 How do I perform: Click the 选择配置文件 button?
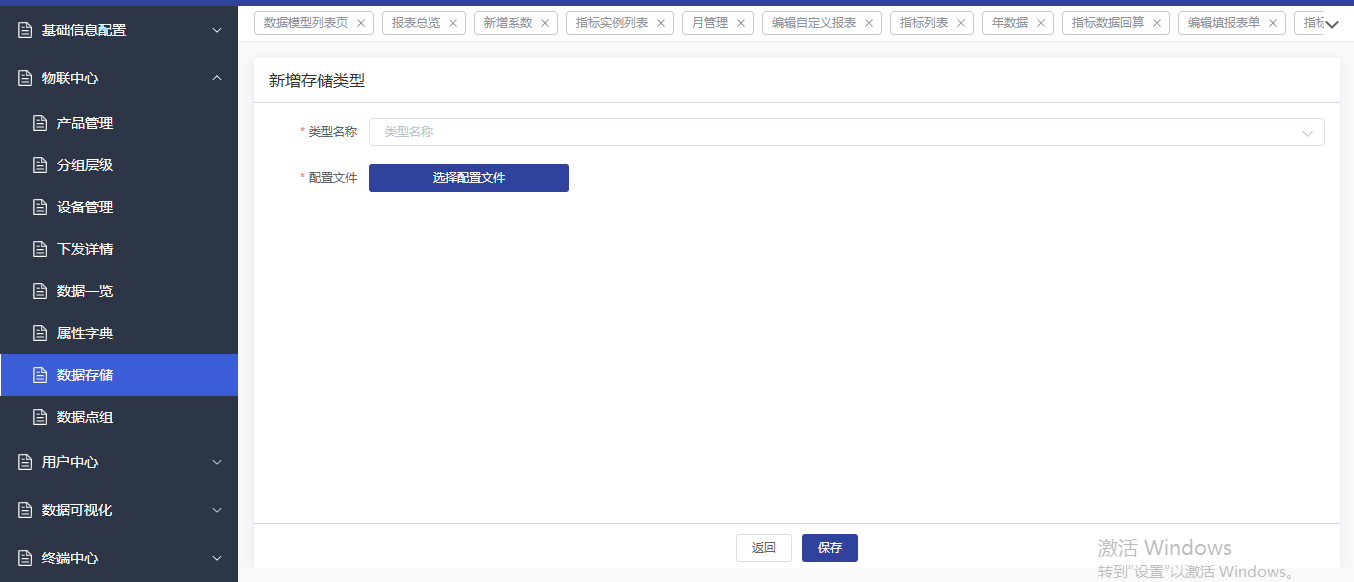click(468, 178)
